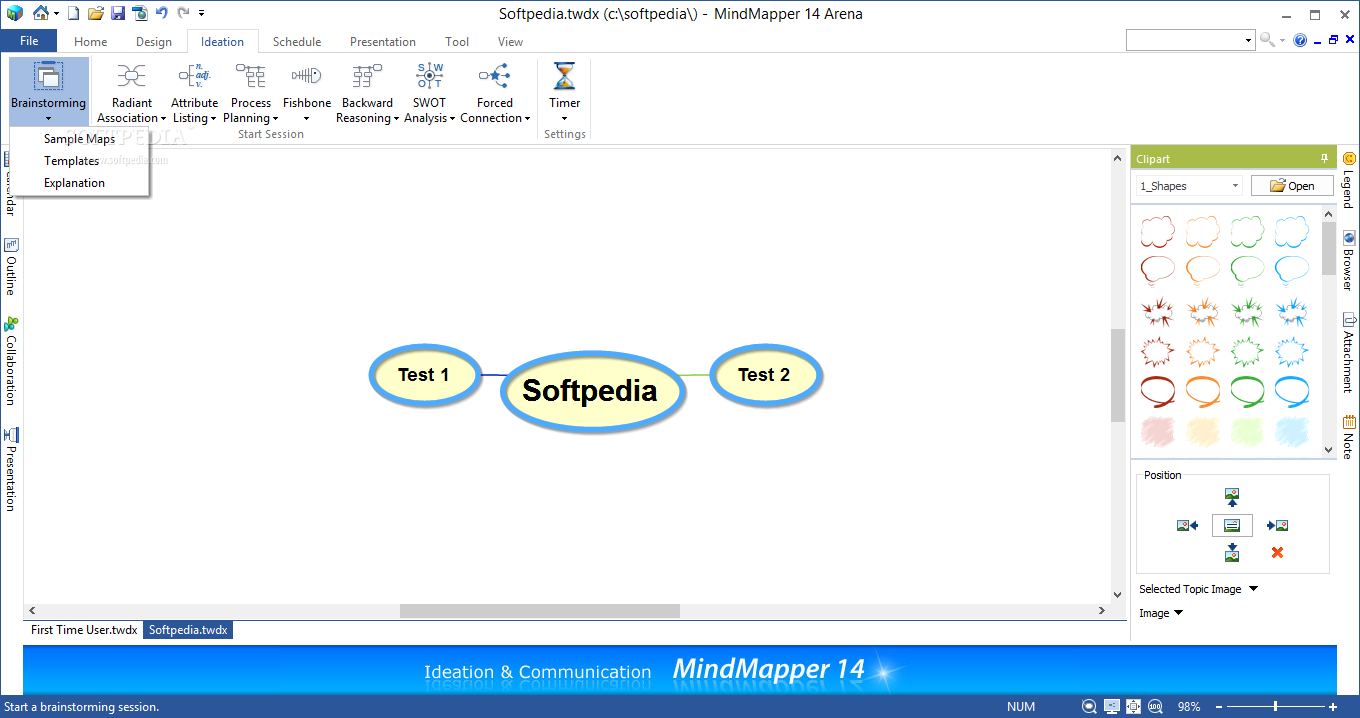Undo the last action
This screenshot has width=1360, height=718.
(x=162, y=13)
